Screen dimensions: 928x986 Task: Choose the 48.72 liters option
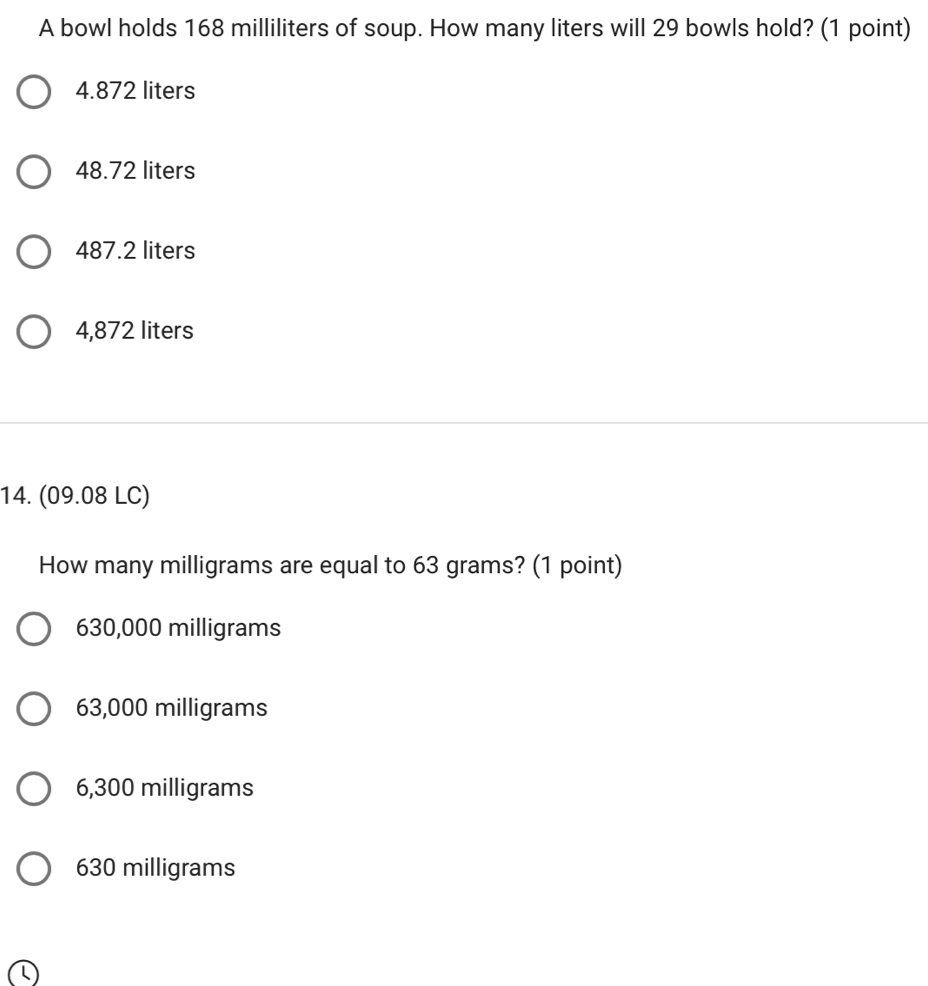(33, 172)
